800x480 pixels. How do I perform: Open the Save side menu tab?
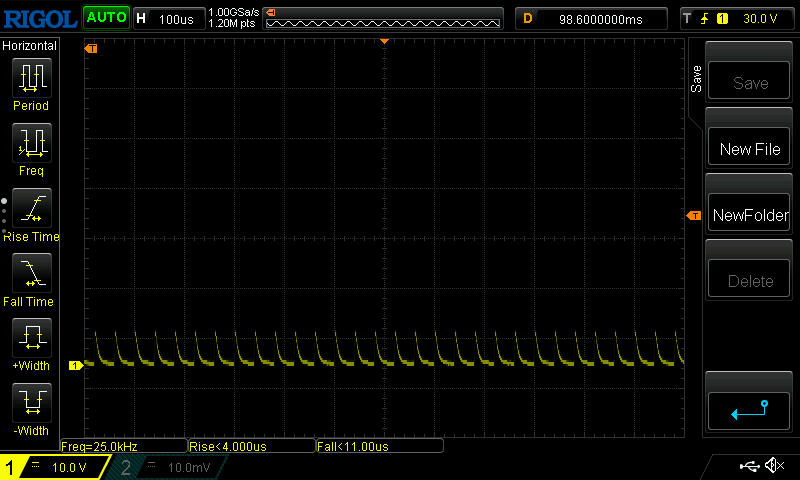pos(696,79)
